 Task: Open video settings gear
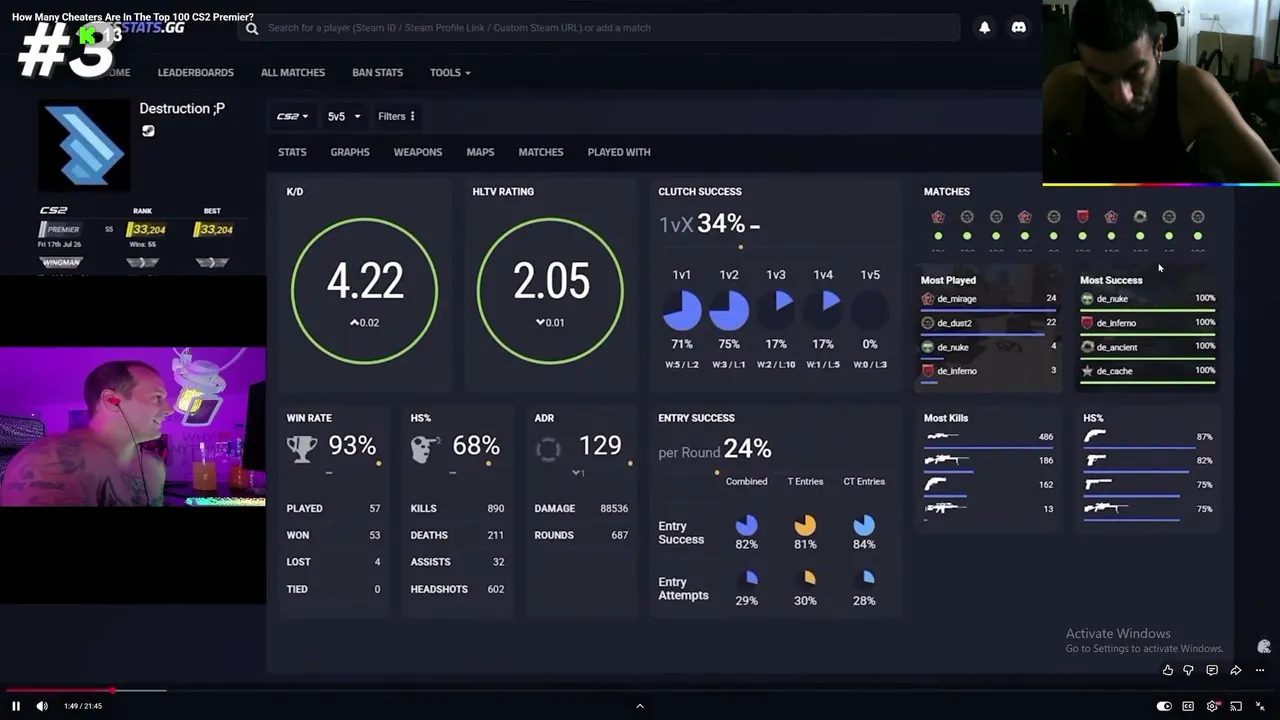pos(1212,706)
